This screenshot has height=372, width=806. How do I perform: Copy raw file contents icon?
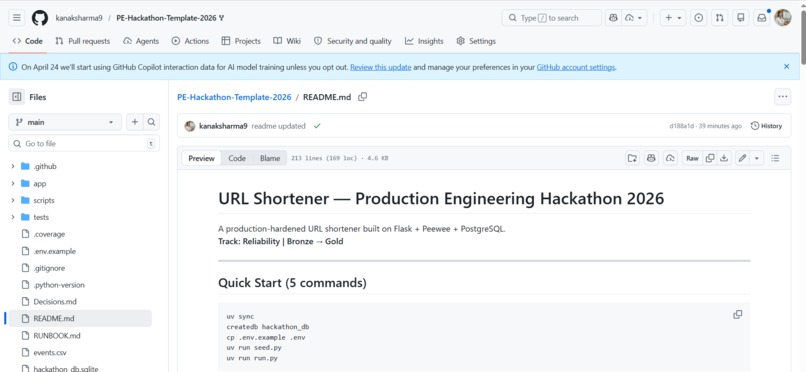pyautogui.click(x=710, y=158)
